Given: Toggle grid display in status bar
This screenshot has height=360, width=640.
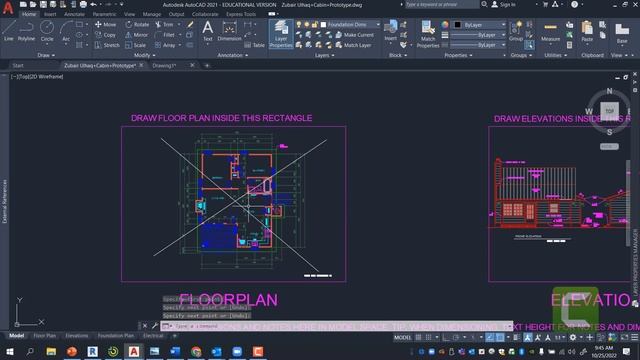Looking at the screenshot, I should [x=418, y=338].
